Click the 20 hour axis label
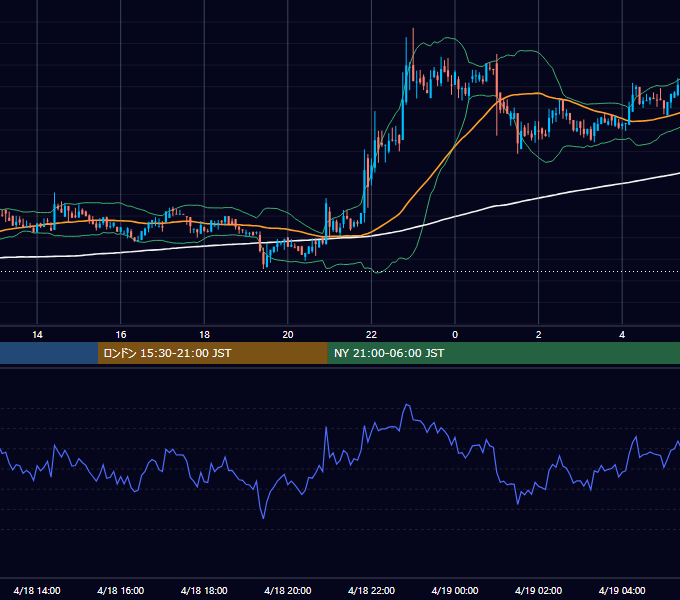The width and height of the screenshot is (680, 600). click(288, 335)
